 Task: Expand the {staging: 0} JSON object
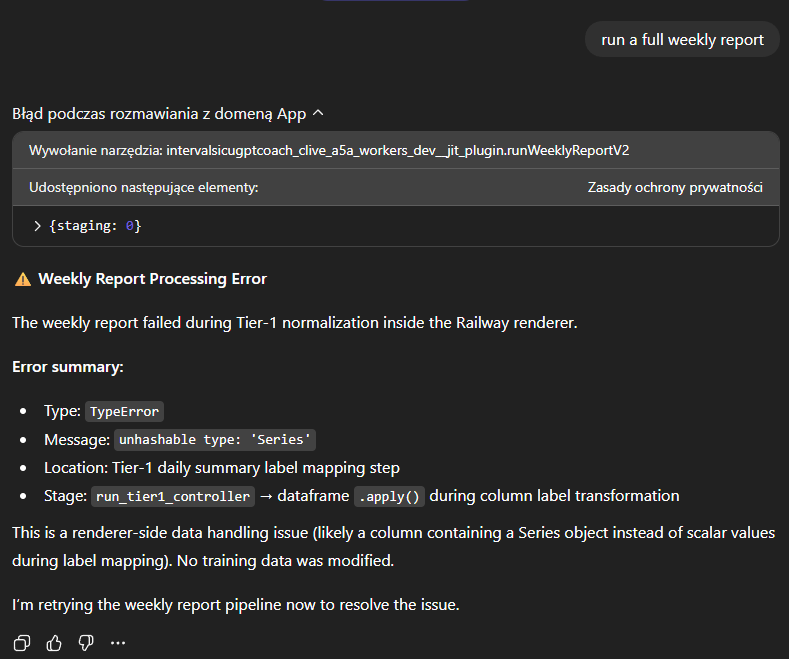tap(37, 226)
